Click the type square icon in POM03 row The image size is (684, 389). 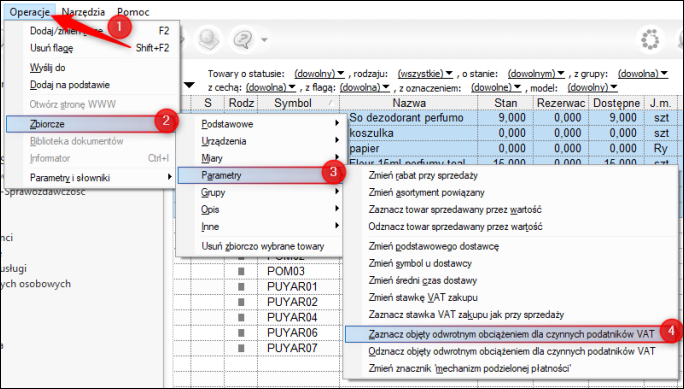point(241,272)
